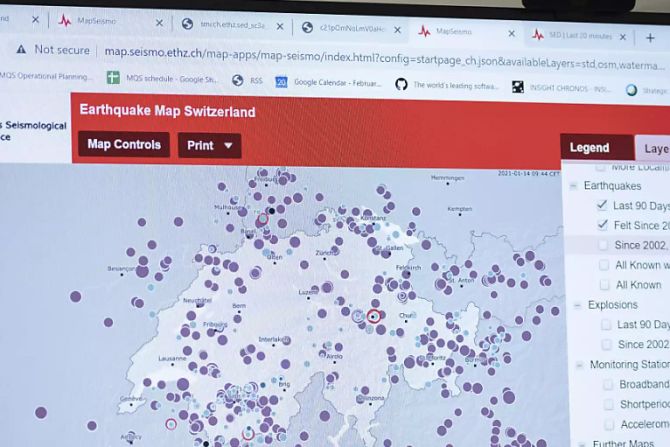Open the Print dropdown menu
670x447 pixels.
(x=209, y=145)
